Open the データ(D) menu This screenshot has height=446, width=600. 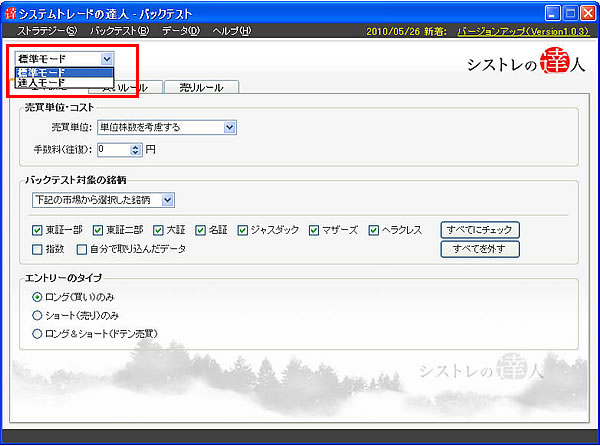[181, 31]
